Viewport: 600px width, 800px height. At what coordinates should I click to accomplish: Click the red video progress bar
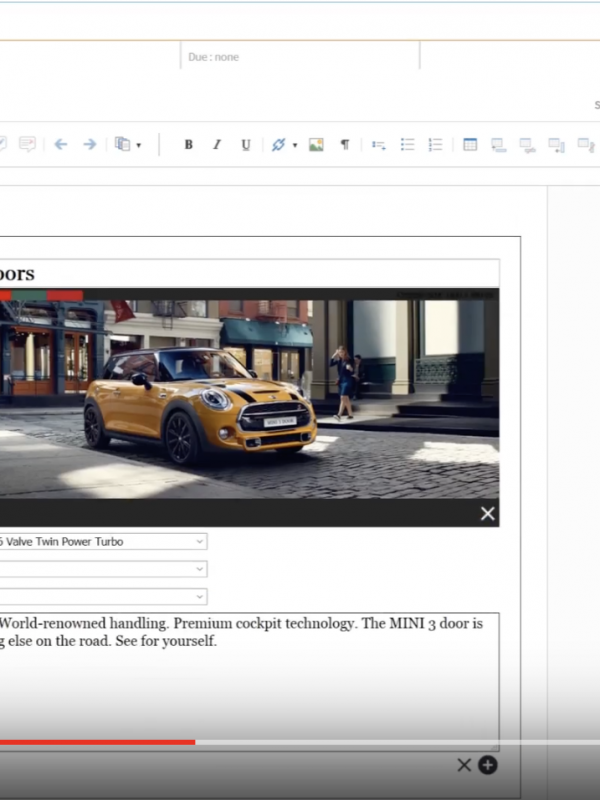[97, 742]
